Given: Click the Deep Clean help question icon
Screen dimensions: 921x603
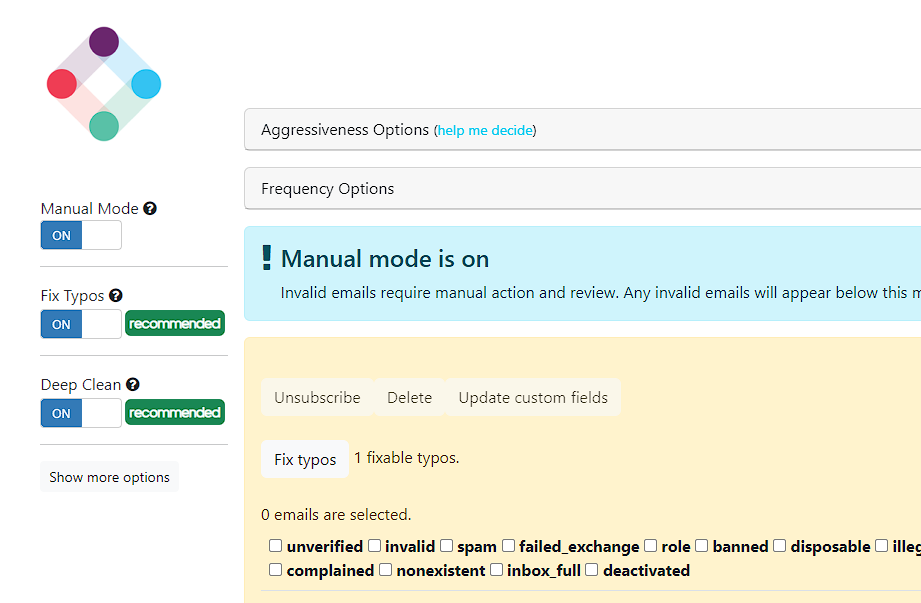Looking at the screenshot, I should point(133,385).
